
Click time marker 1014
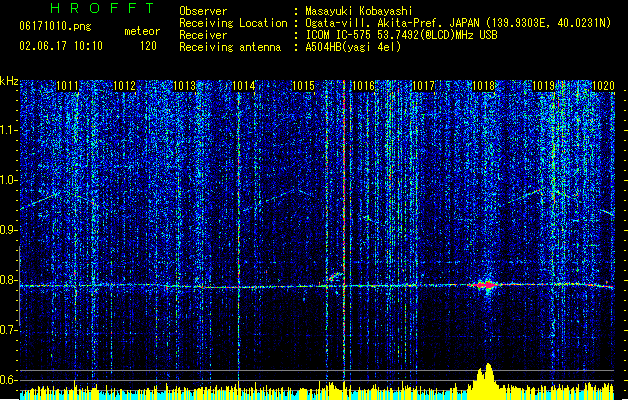(244, 86)
